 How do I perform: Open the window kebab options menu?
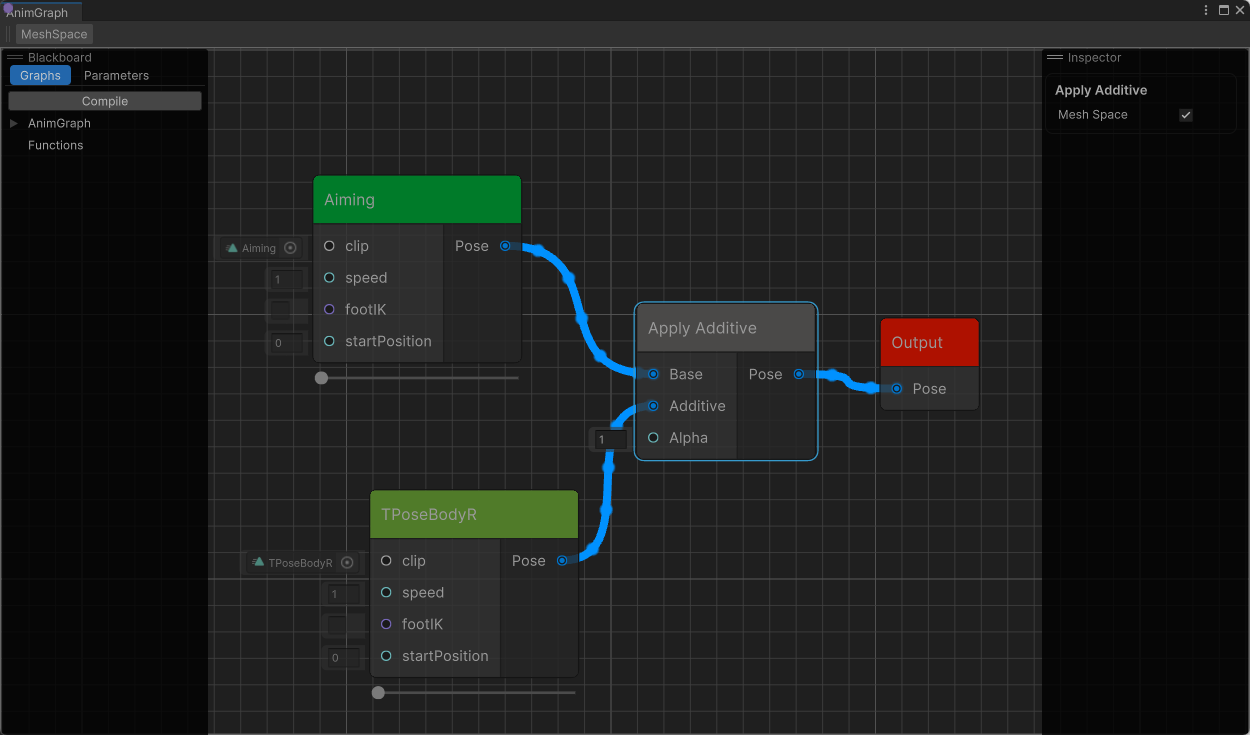coord(1206,10)
